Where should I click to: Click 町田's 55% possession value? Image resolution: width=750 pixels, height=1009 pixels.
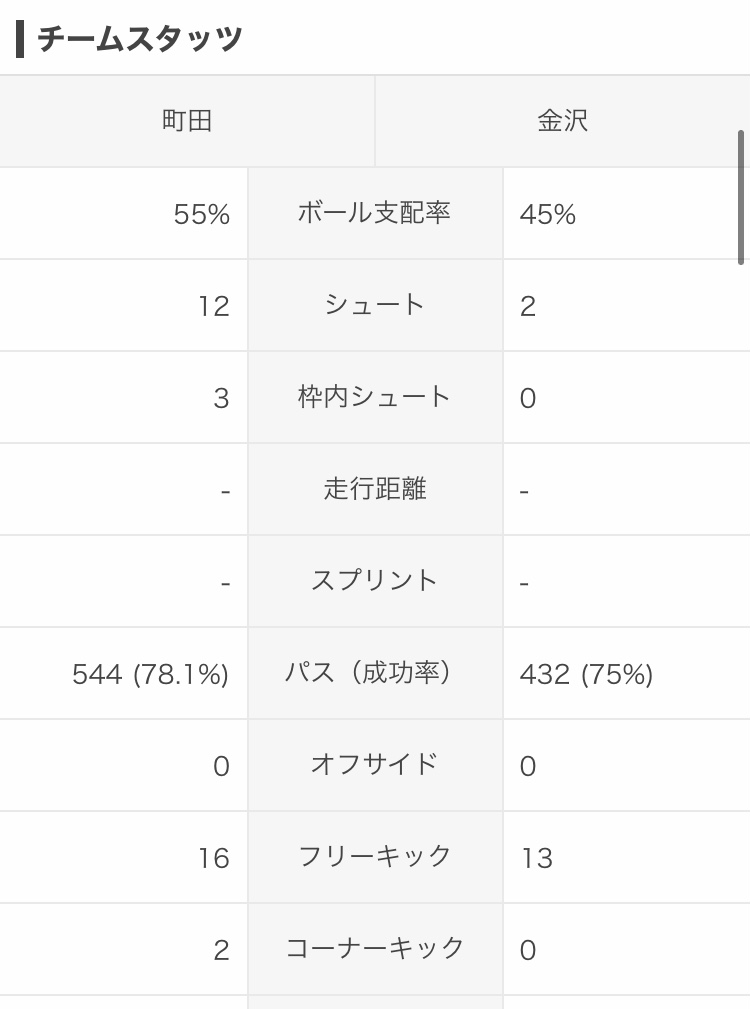point(201,214)
